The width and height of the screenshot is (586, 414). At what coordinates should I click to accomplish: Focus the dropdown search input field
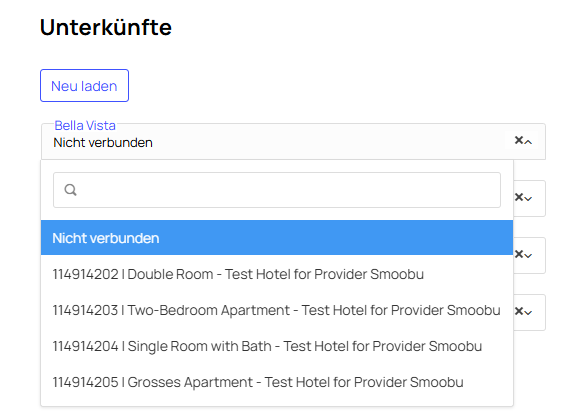click(277, 190)
